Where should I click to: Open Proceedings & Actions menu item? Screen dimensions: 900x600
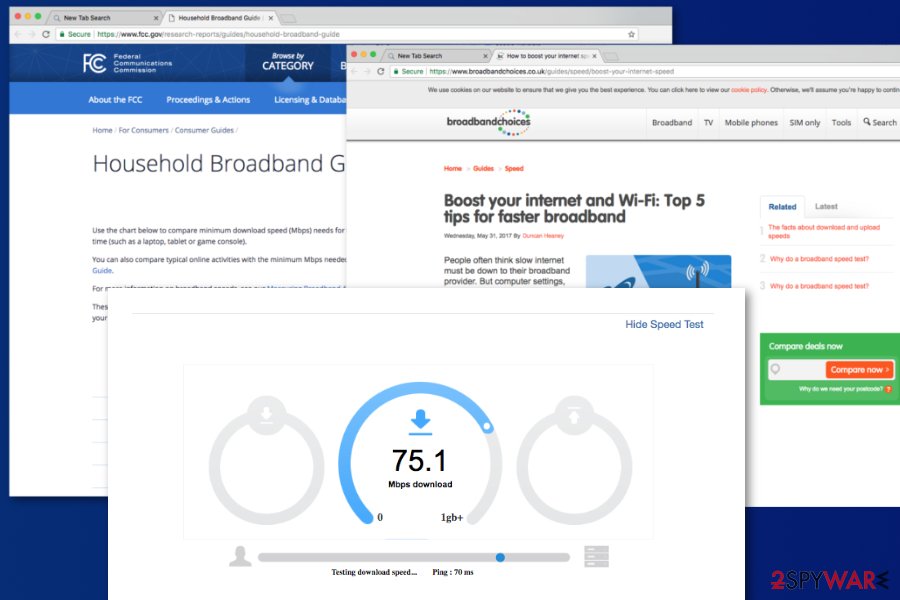click(x=208, y=99)
